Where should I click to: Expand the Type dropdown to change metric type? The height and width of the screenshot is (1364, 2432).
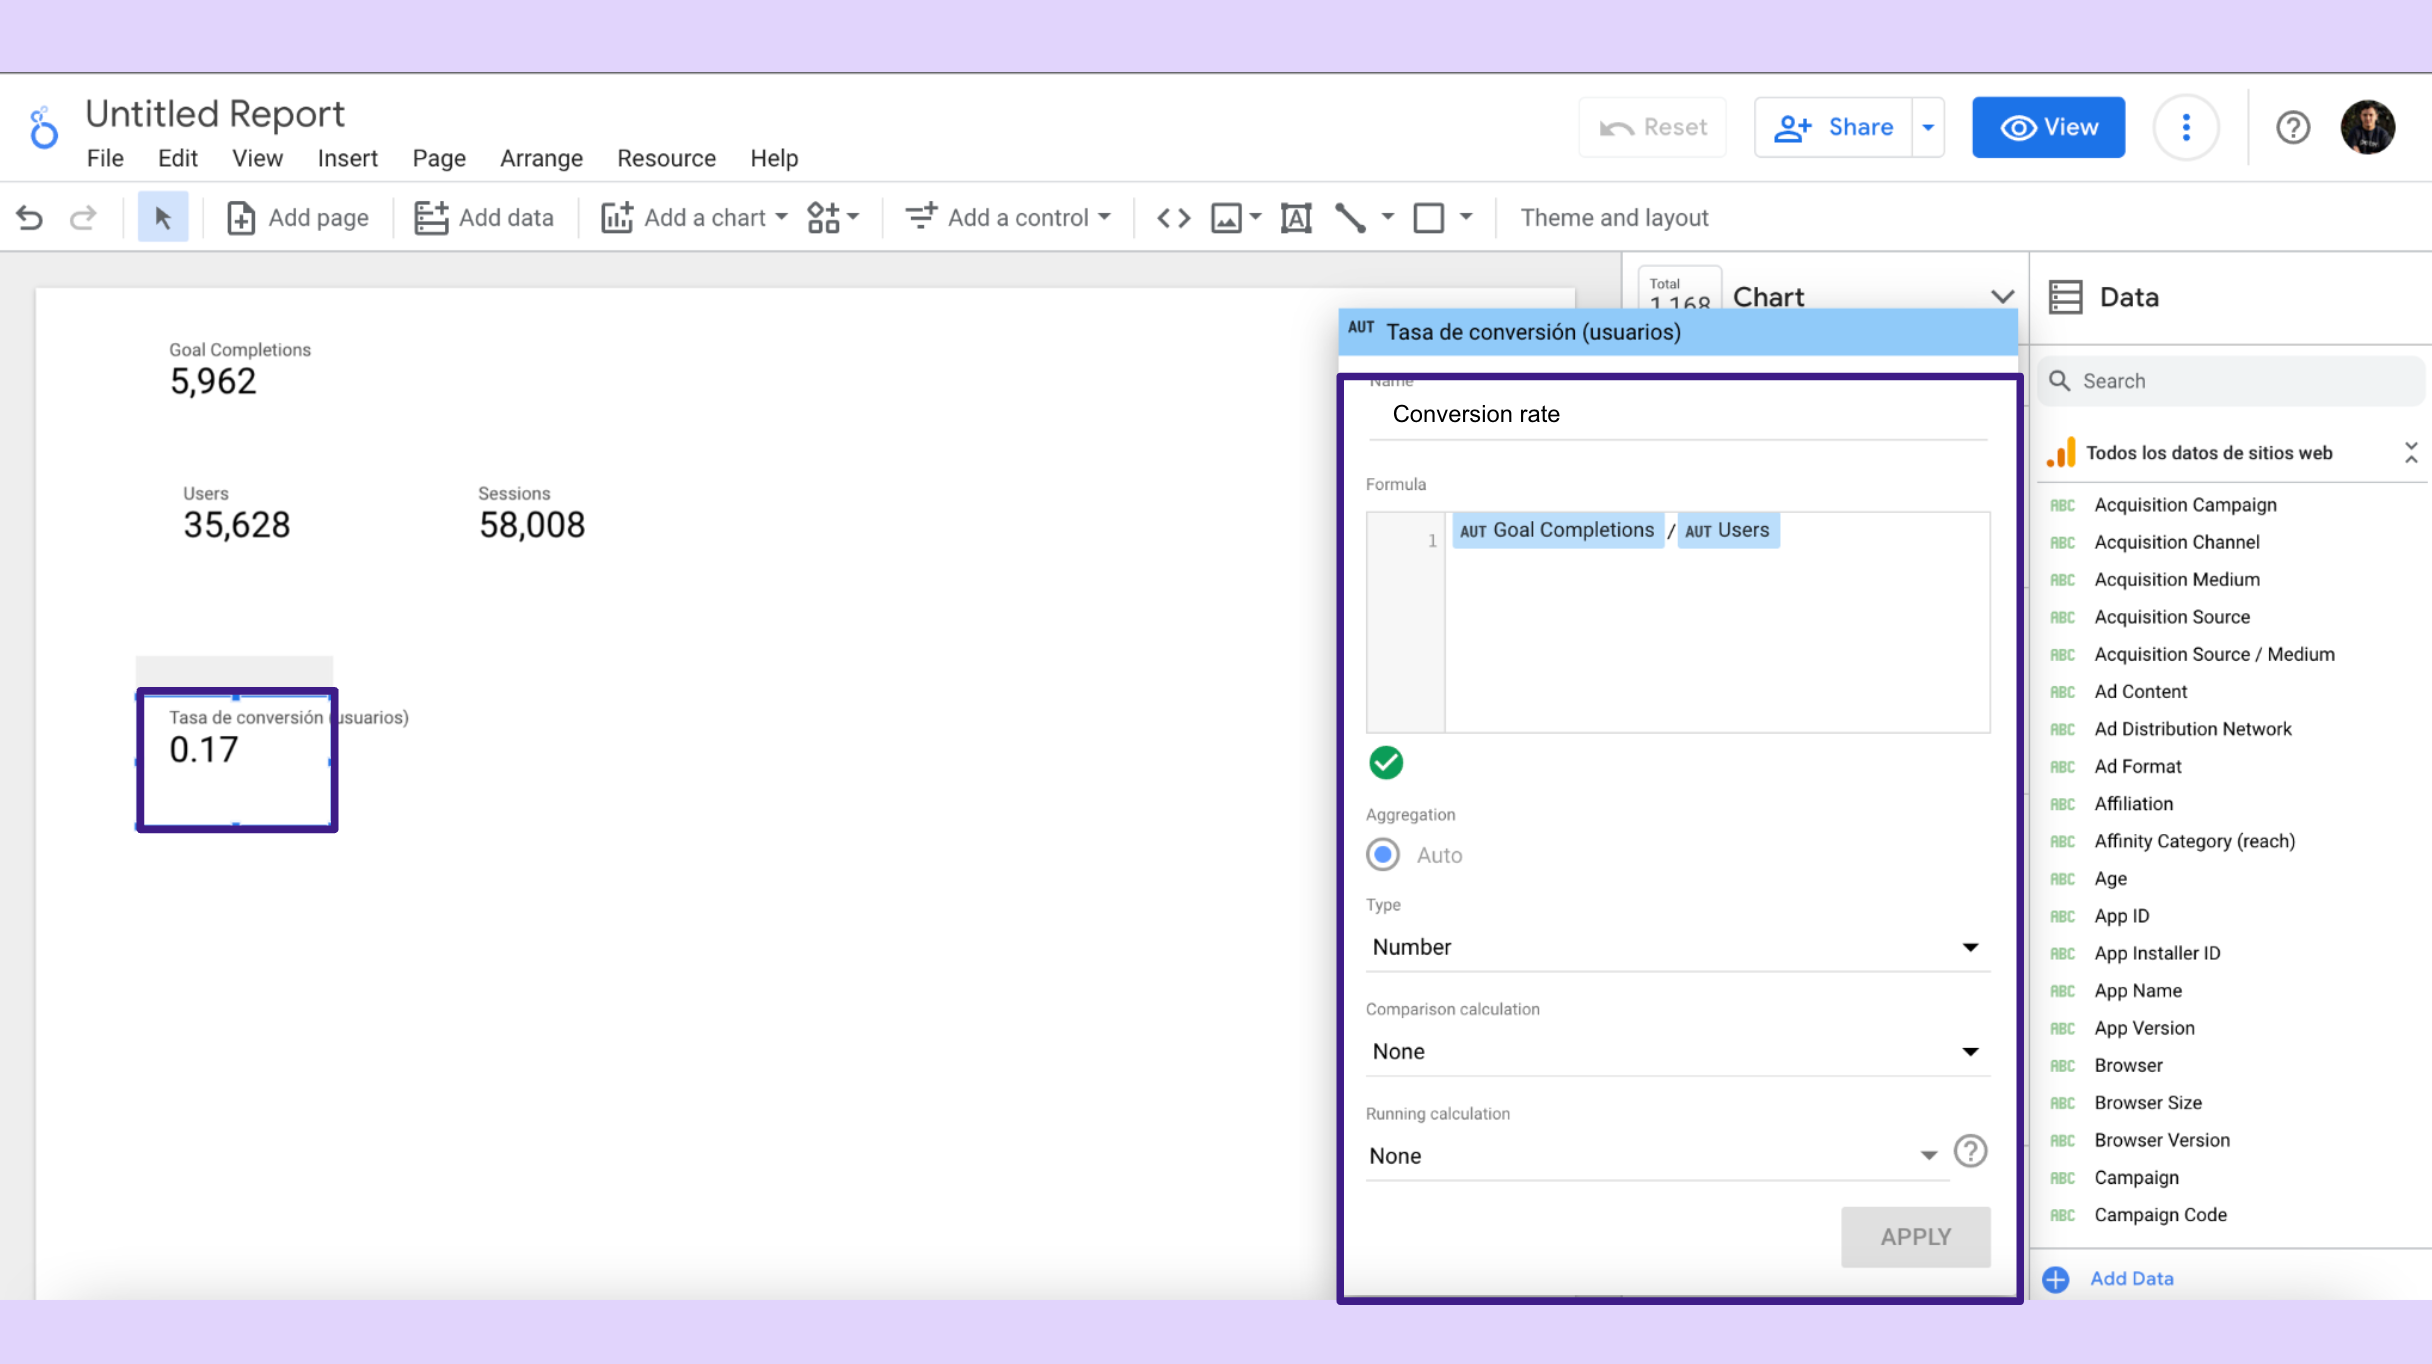1675,947
